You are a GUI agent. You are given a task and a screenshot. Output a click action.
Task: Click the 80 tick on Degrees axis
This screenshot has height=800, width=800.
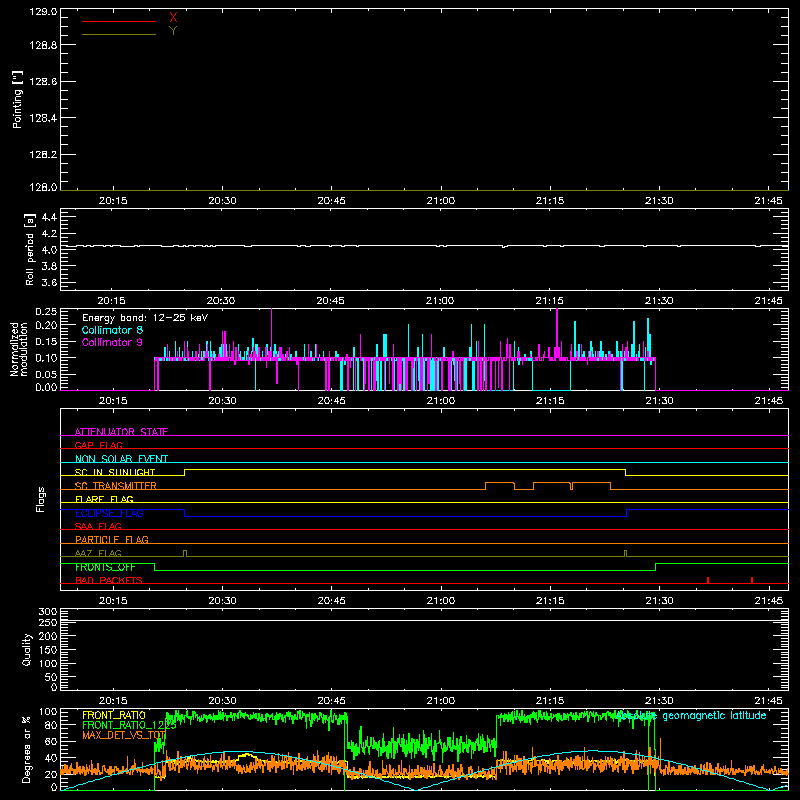52,725
